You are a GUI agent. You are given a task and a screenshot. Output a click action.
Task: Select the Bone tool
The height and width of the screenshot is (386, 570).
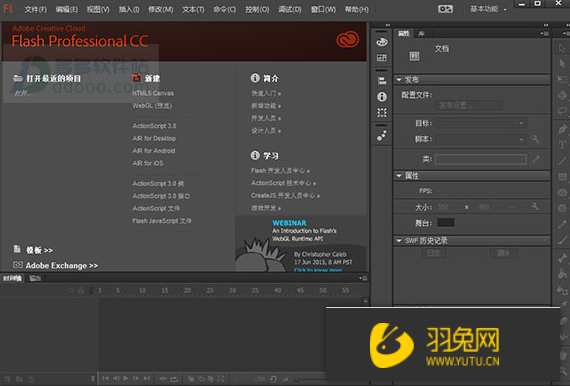[x=562, y=258]
